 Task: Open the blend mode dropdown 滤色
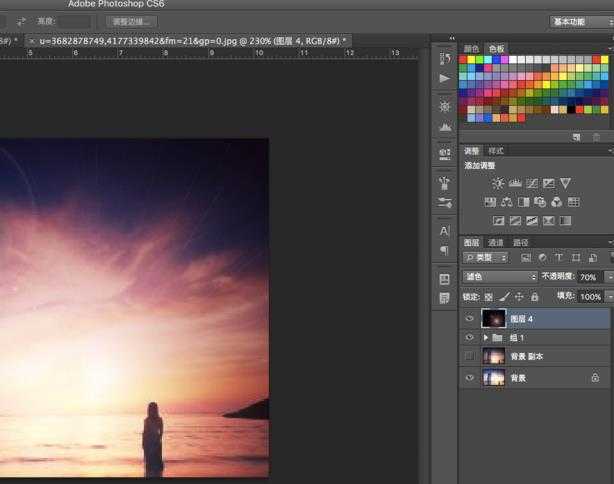[500, 277]
